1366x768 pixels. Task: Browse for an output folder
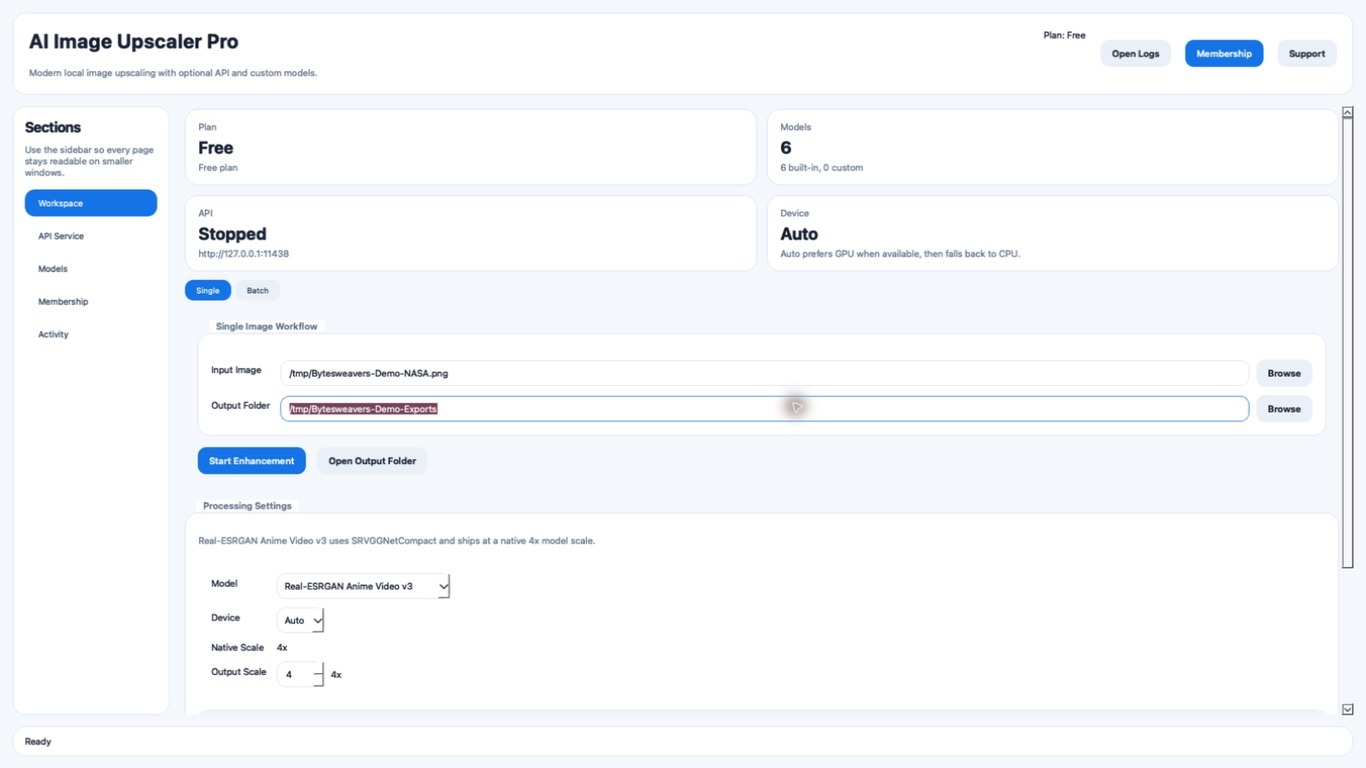[x=1284, y=409]
